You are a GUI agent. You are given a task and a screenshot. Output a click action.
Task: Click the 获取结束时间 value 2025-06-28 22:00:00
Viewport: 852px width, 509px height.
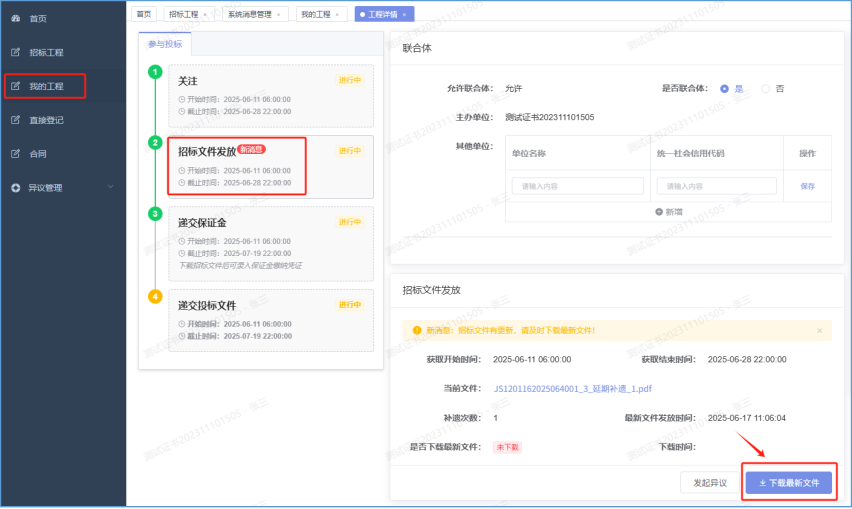[x=747, y=359]
